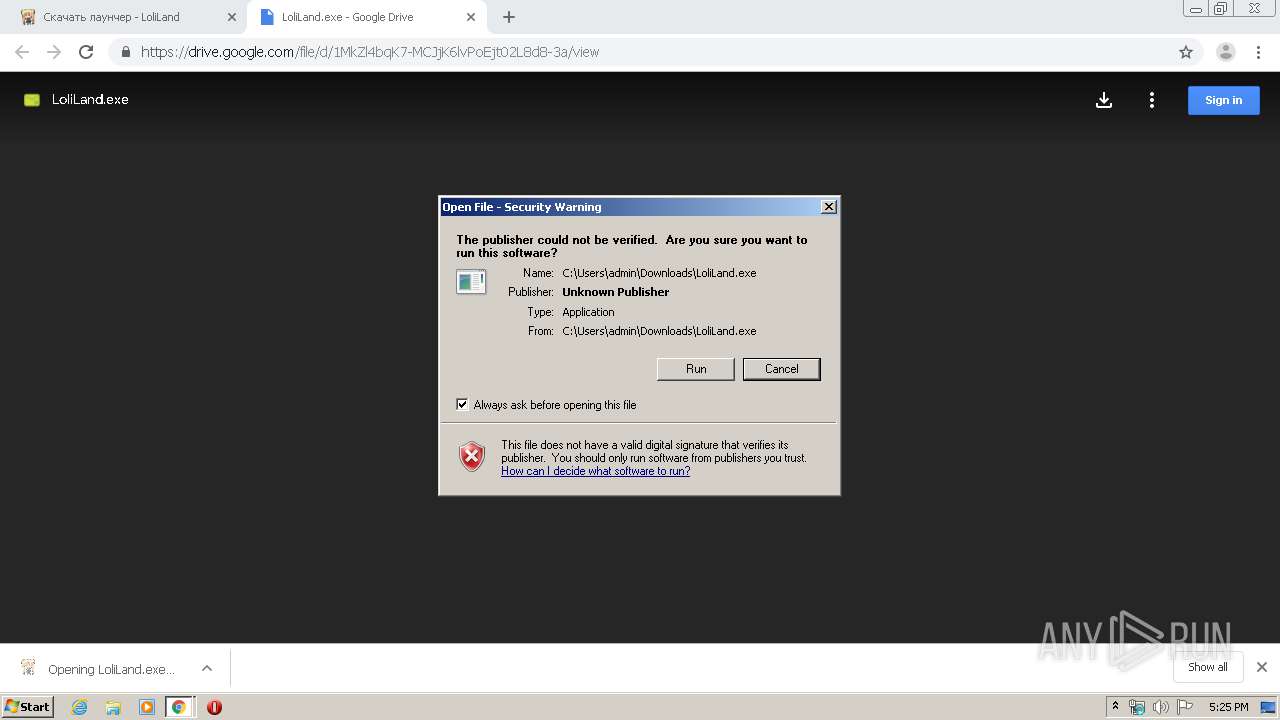
Task: Bookmark this page with star icon
Action: click(x=1186, y=52)
